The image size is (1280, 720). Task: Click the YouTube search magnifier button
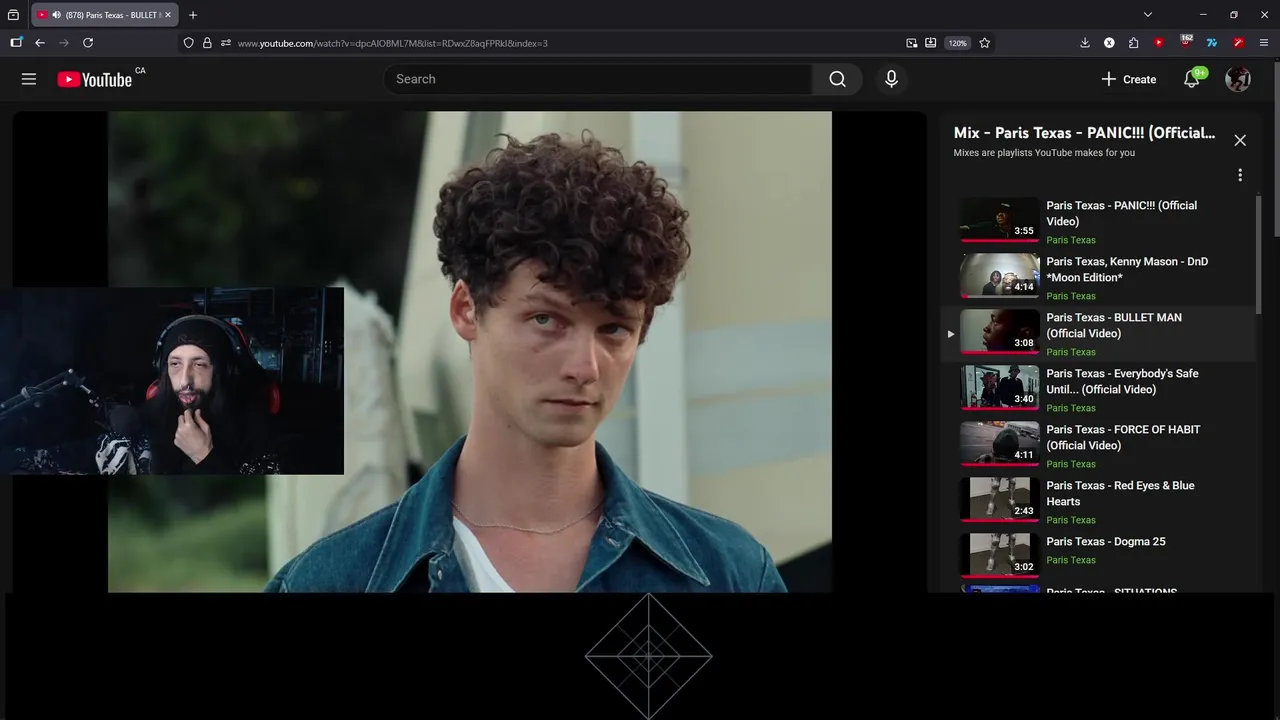pos(838,79)
